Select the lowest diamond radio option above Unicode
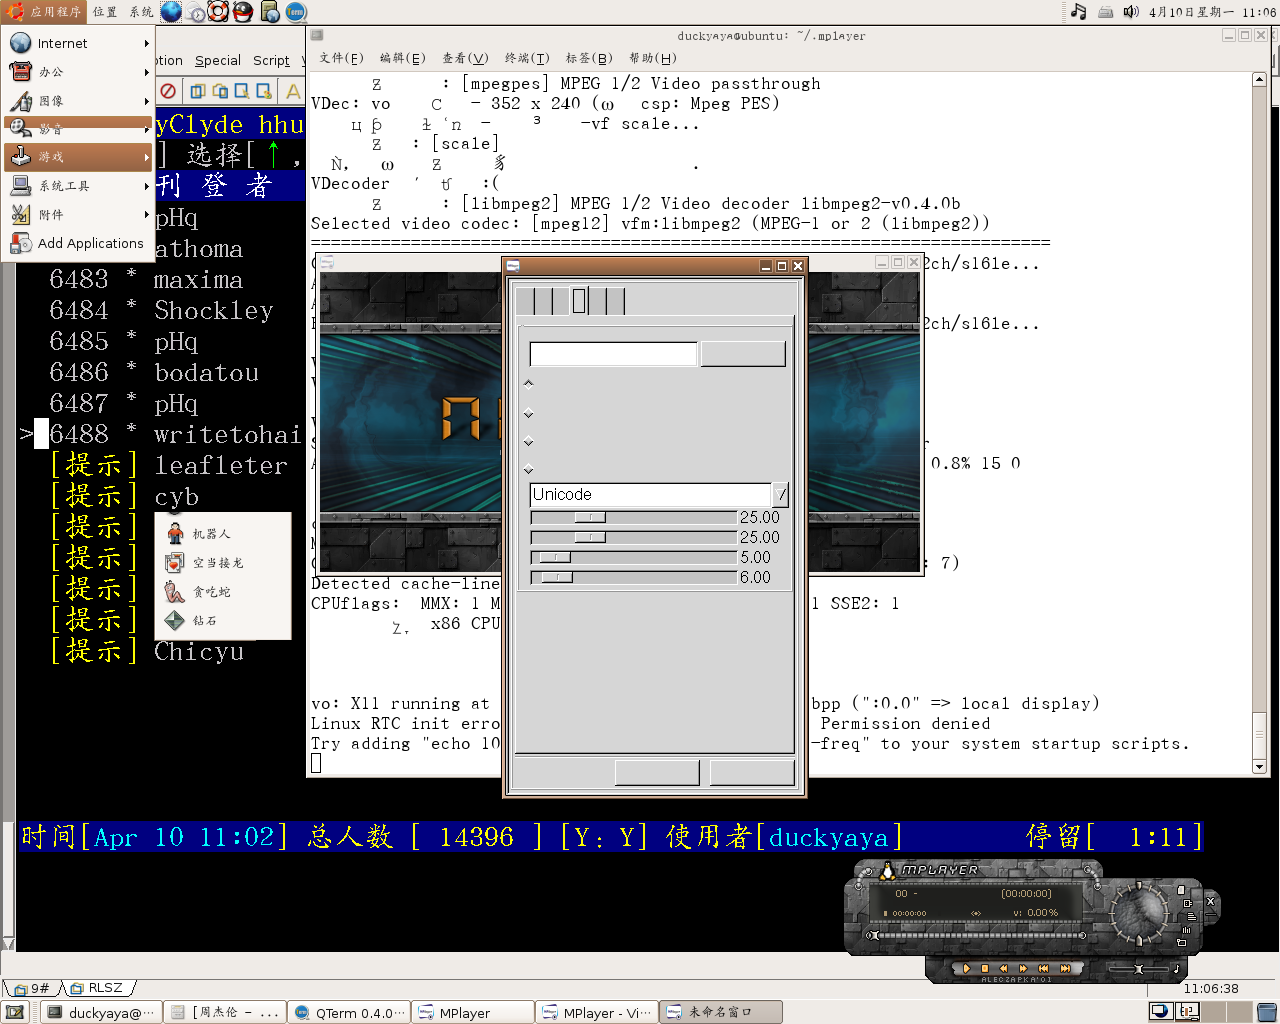1280x1024 pixels. 529,469
